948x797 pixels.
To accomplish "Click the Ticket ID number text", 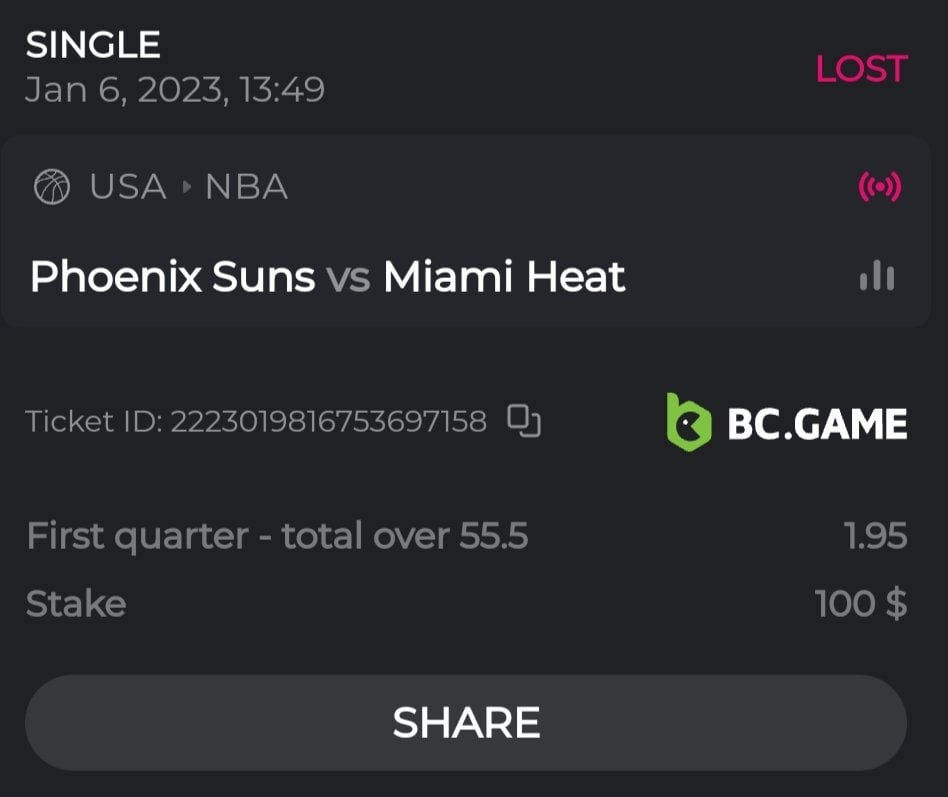I will click(328, 421).
